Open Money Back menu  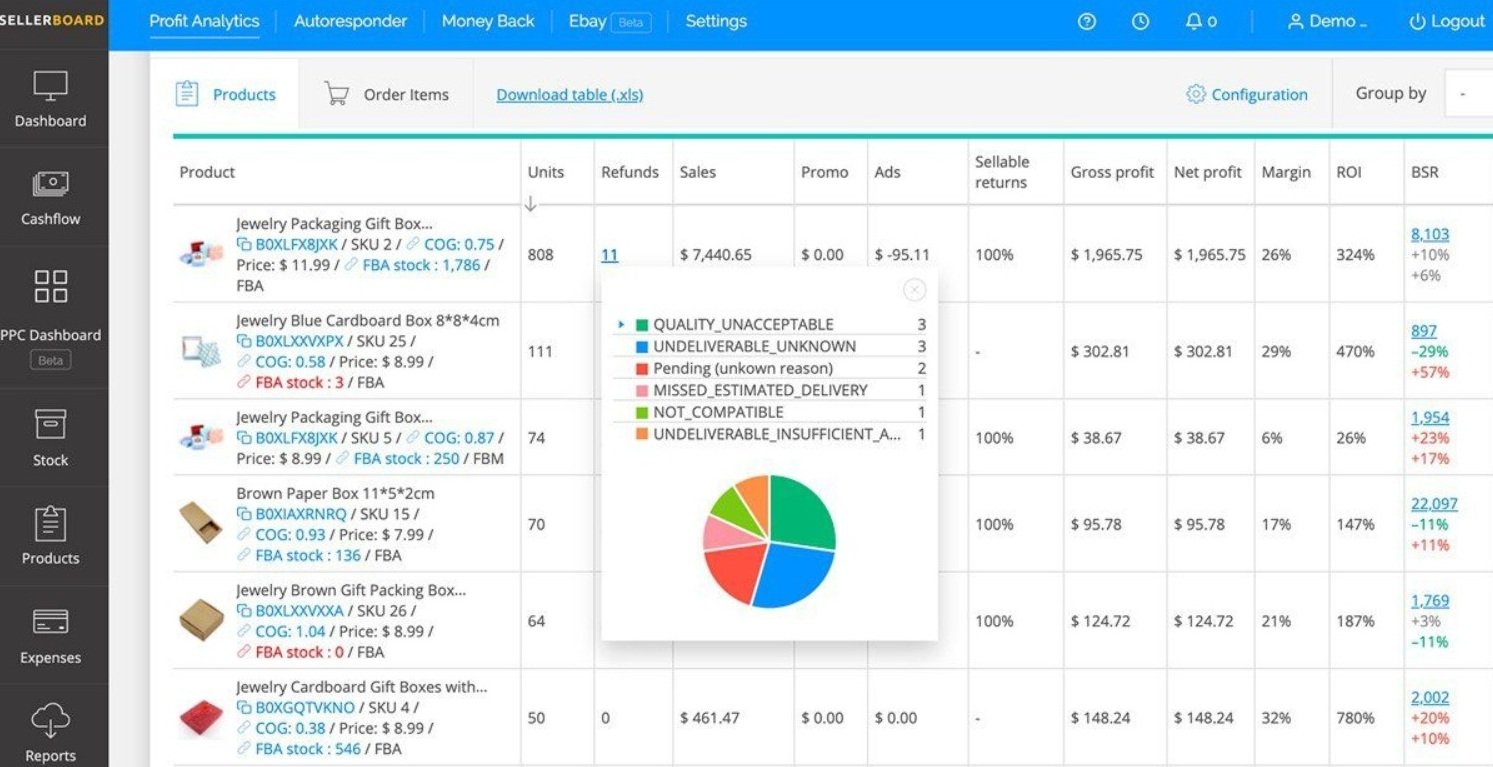click(488, 21)
